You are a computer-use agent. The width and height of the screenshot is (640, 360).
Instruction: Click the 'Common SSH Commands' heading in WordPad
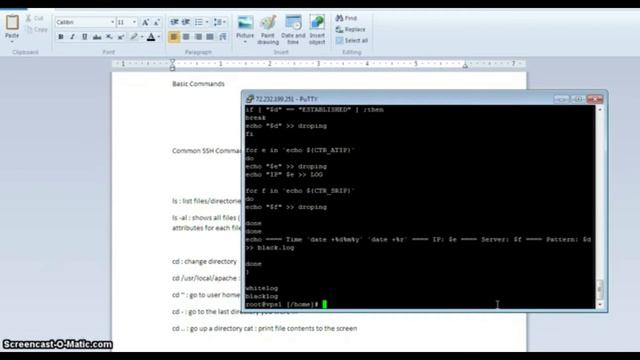click(x=206, y=151)
